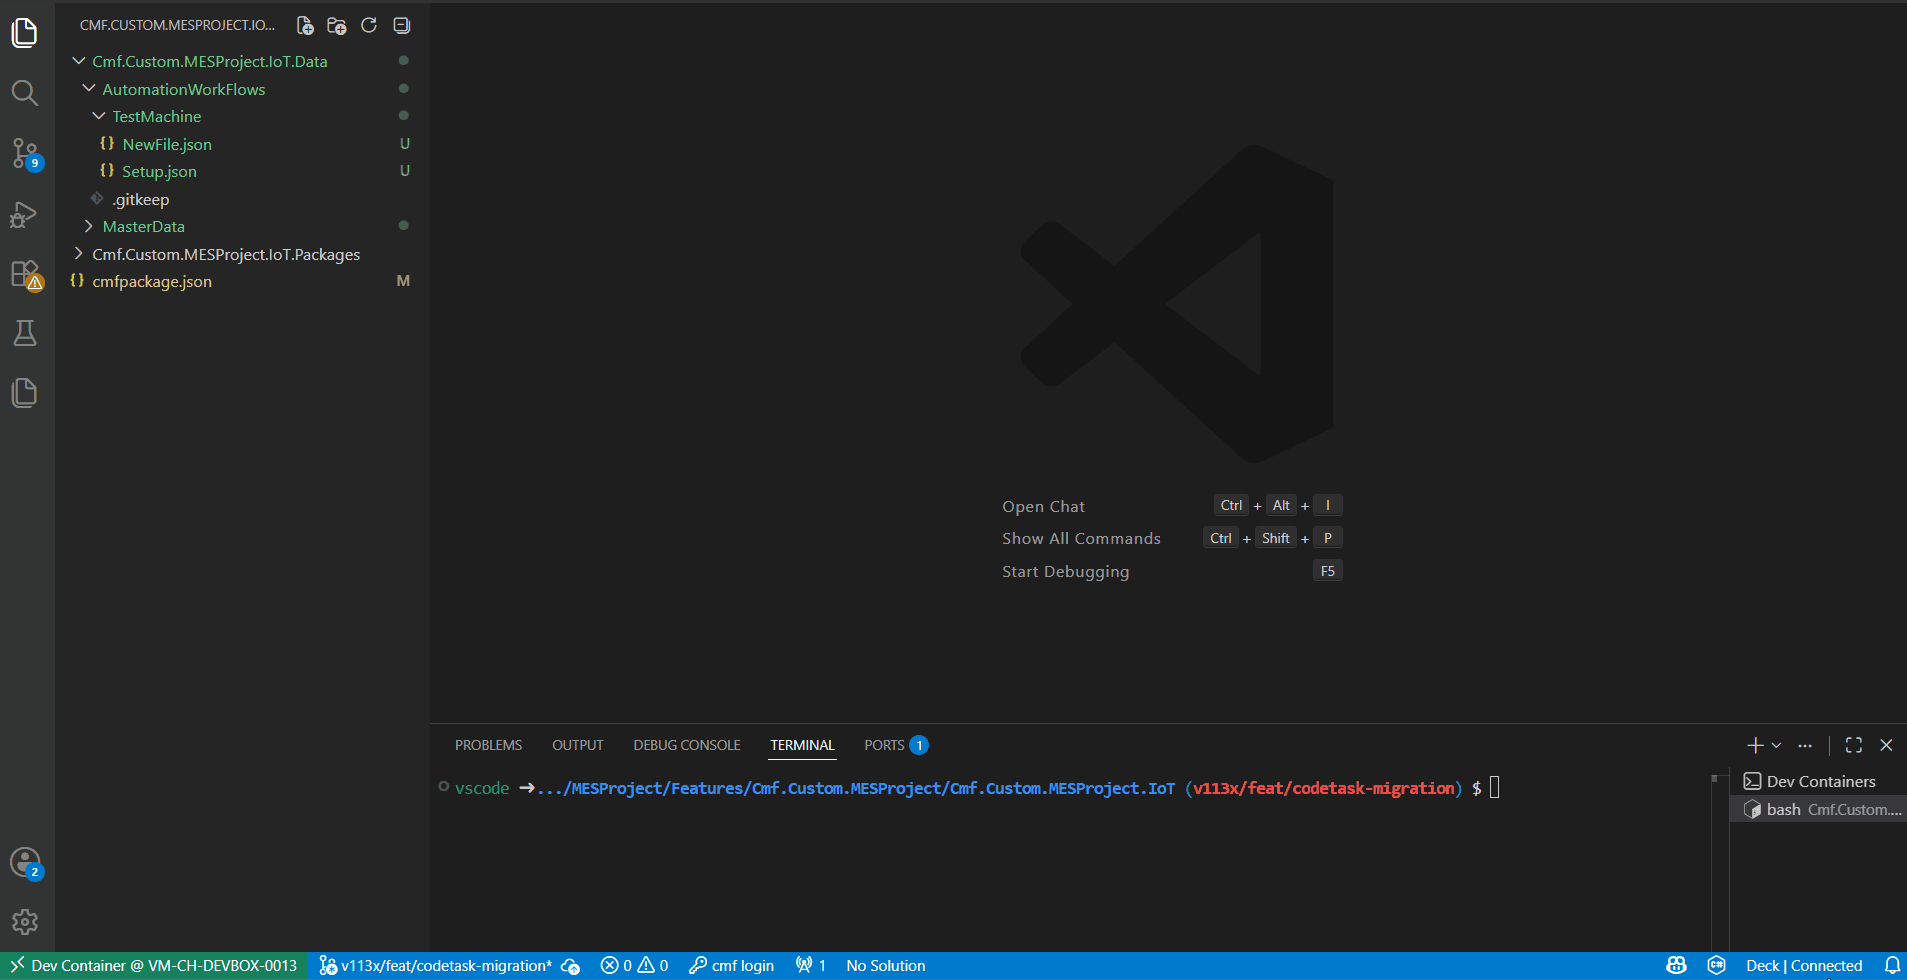Viewport: 1907px width, 980px height.
Task: Open NewFile.json in the editor
Action: (242, 144)
